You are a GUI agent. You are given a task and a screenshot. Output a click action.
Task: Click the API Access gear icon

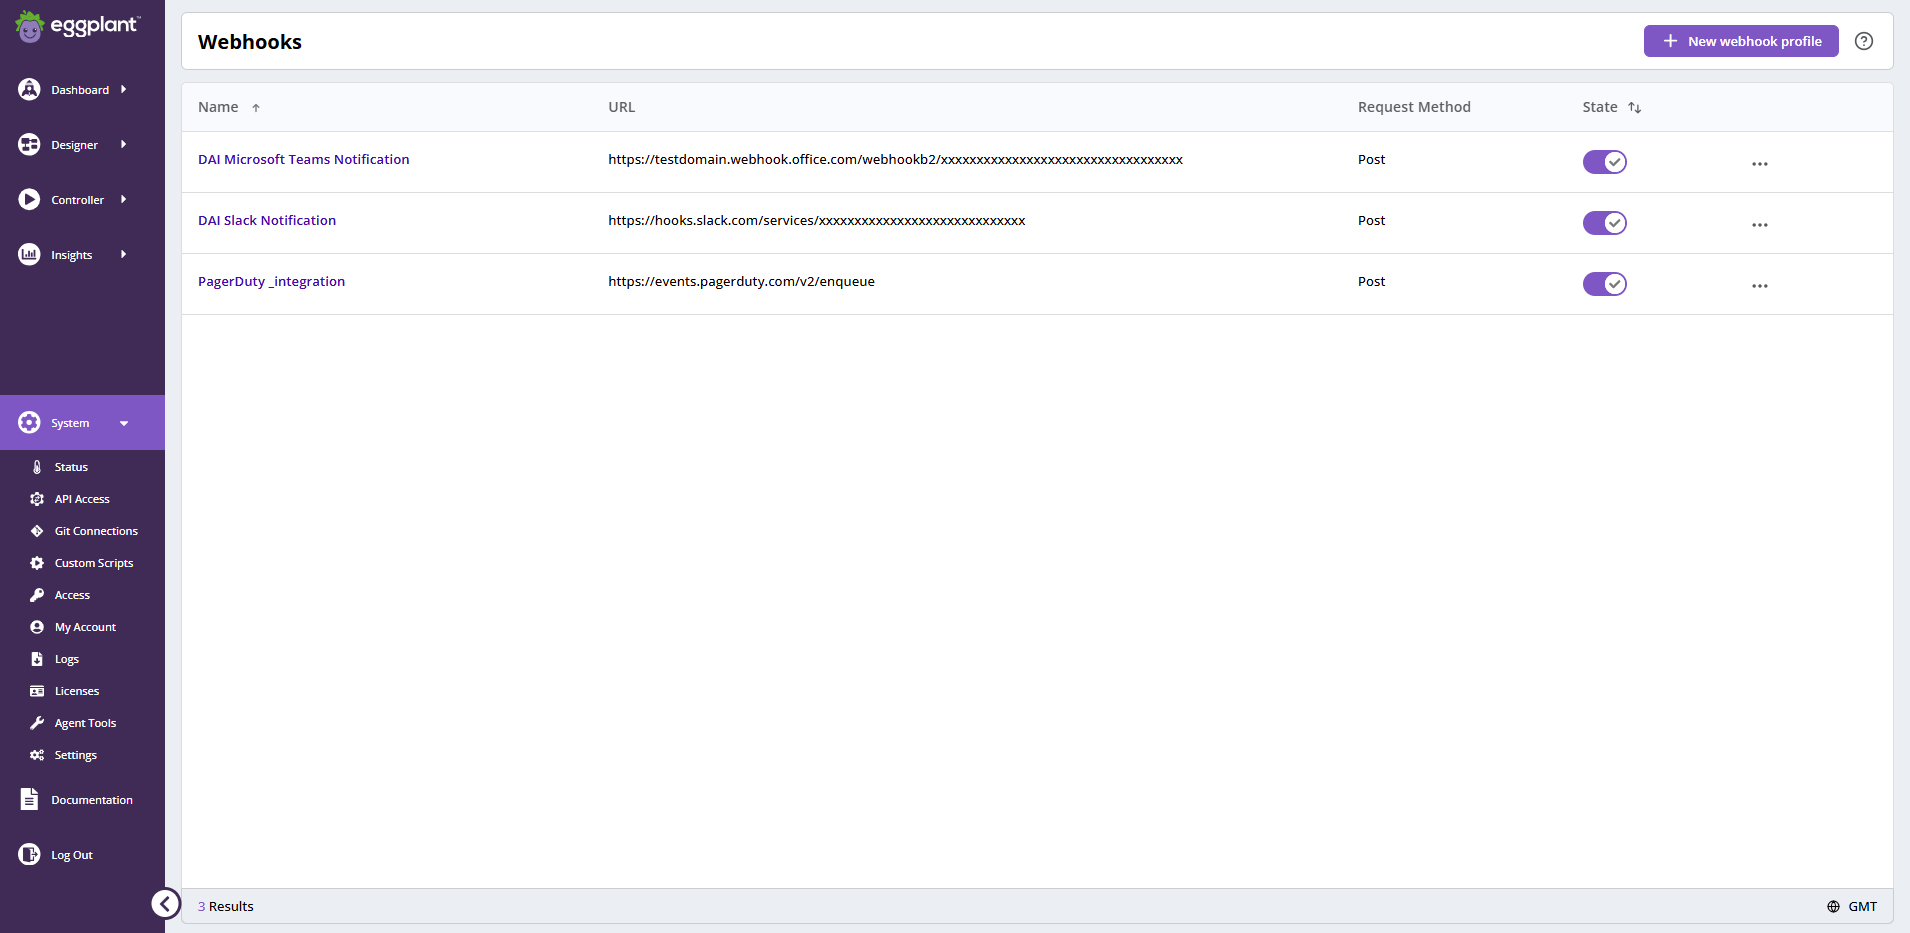click(37, 499)
